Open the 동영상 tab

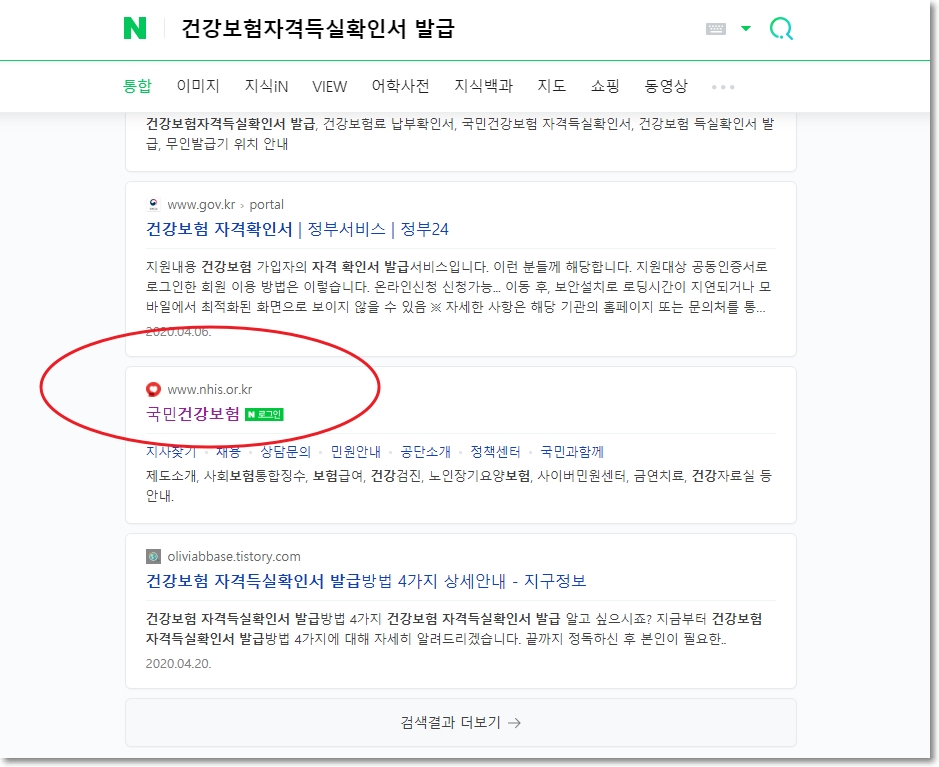666,86
